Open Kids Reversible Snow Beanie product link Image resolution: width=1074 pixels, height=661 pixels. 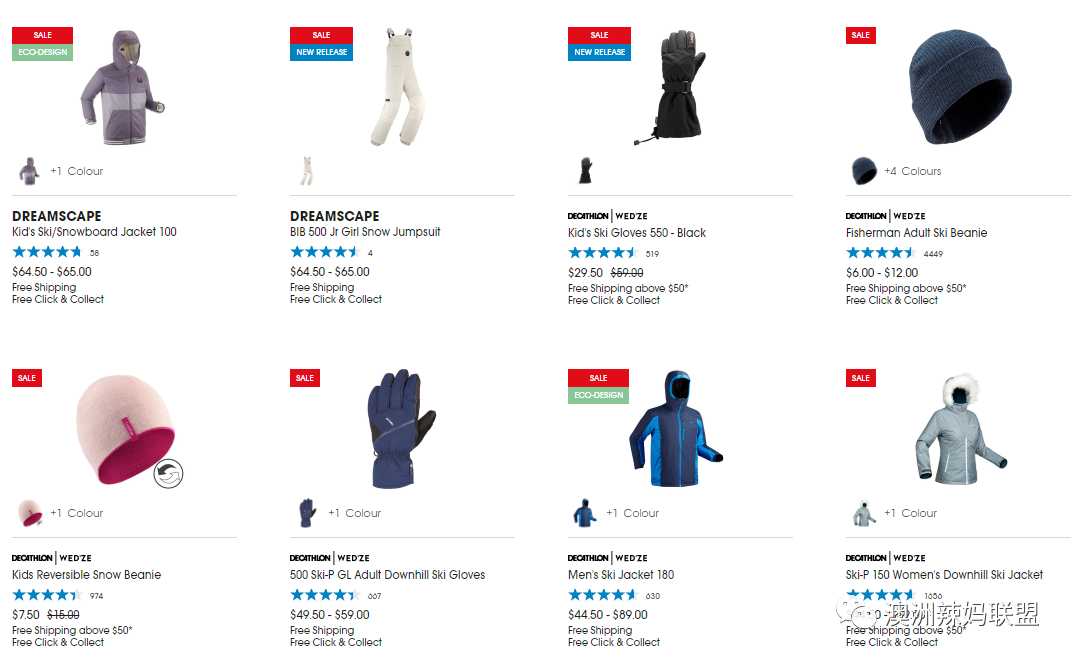tap(87, 575)
